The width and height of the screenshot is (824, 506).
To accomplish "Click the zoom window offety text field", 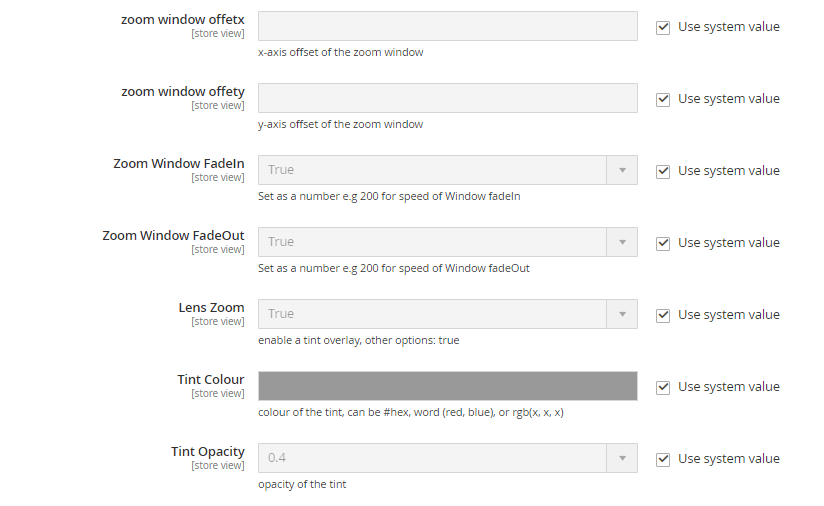I will tap(447, 98).
